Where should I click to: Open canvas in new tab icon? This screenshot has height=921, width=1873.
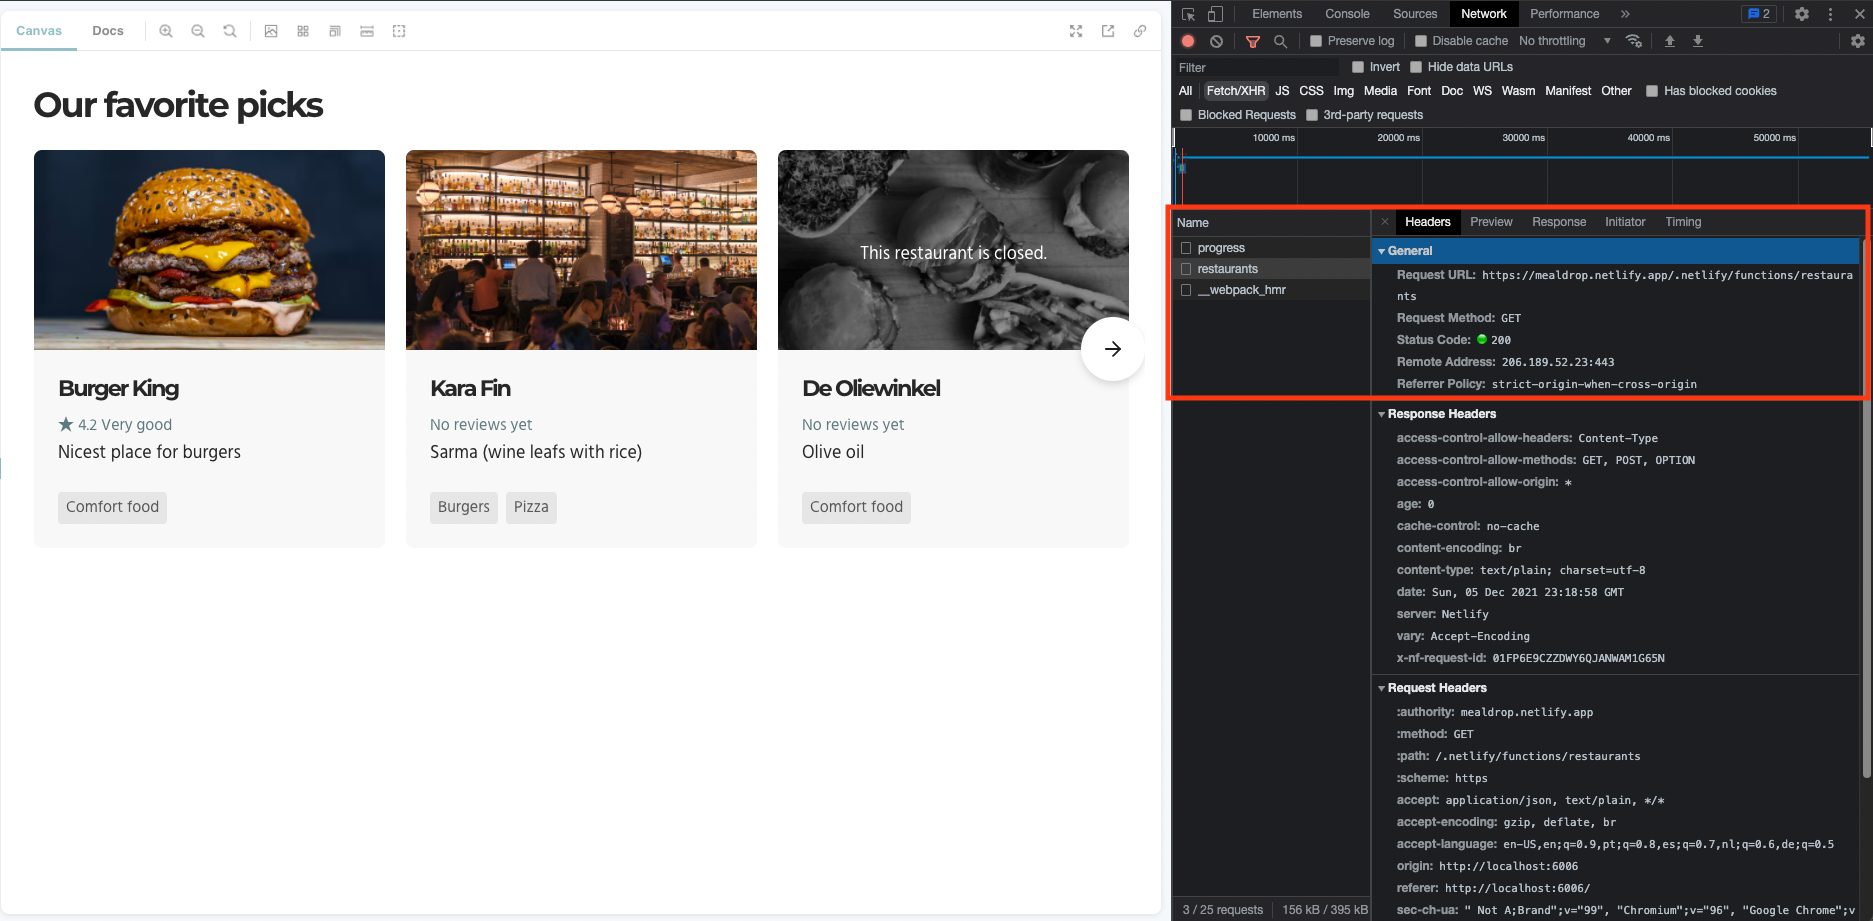tap(1108, 31)
